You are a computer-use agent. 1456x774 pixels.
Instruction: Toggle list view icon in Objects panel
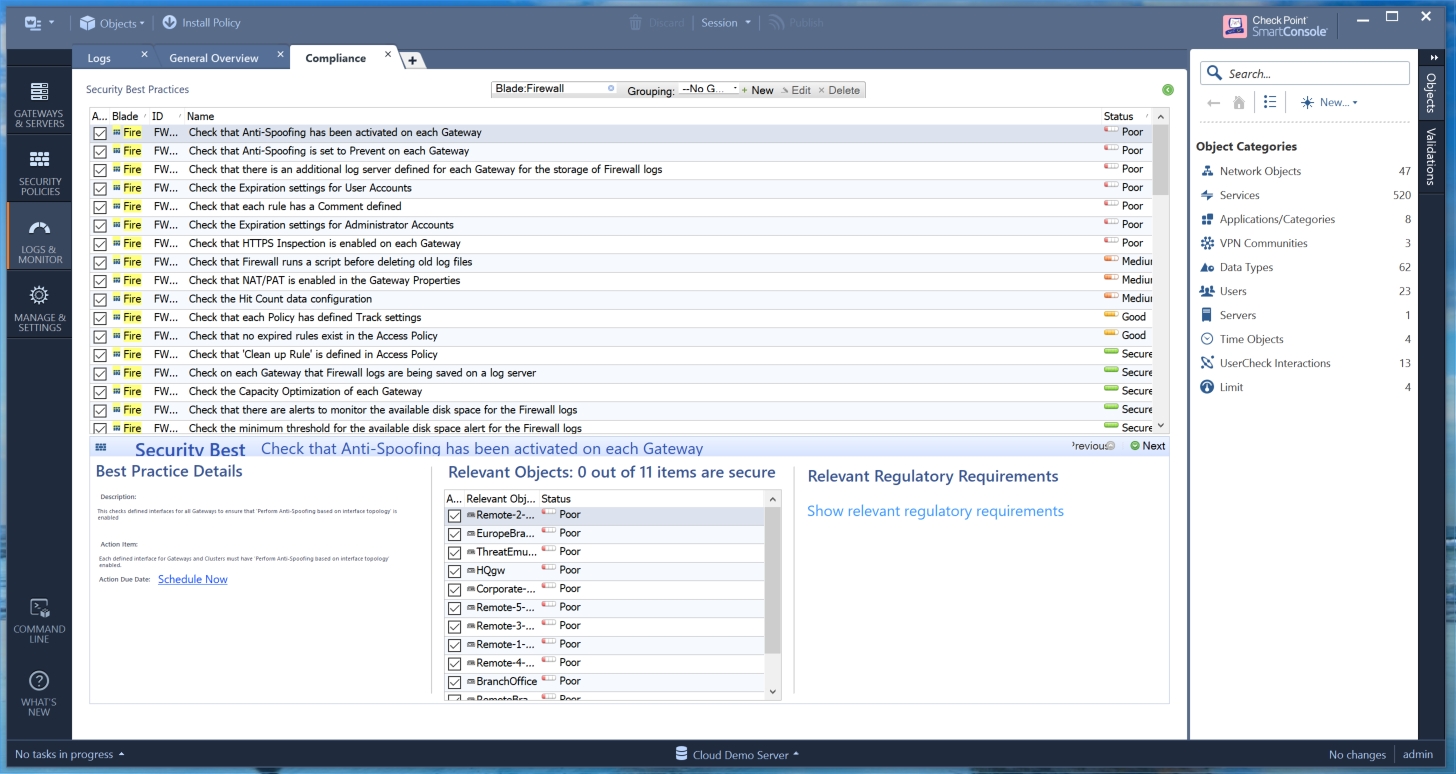click(1269, 102)
